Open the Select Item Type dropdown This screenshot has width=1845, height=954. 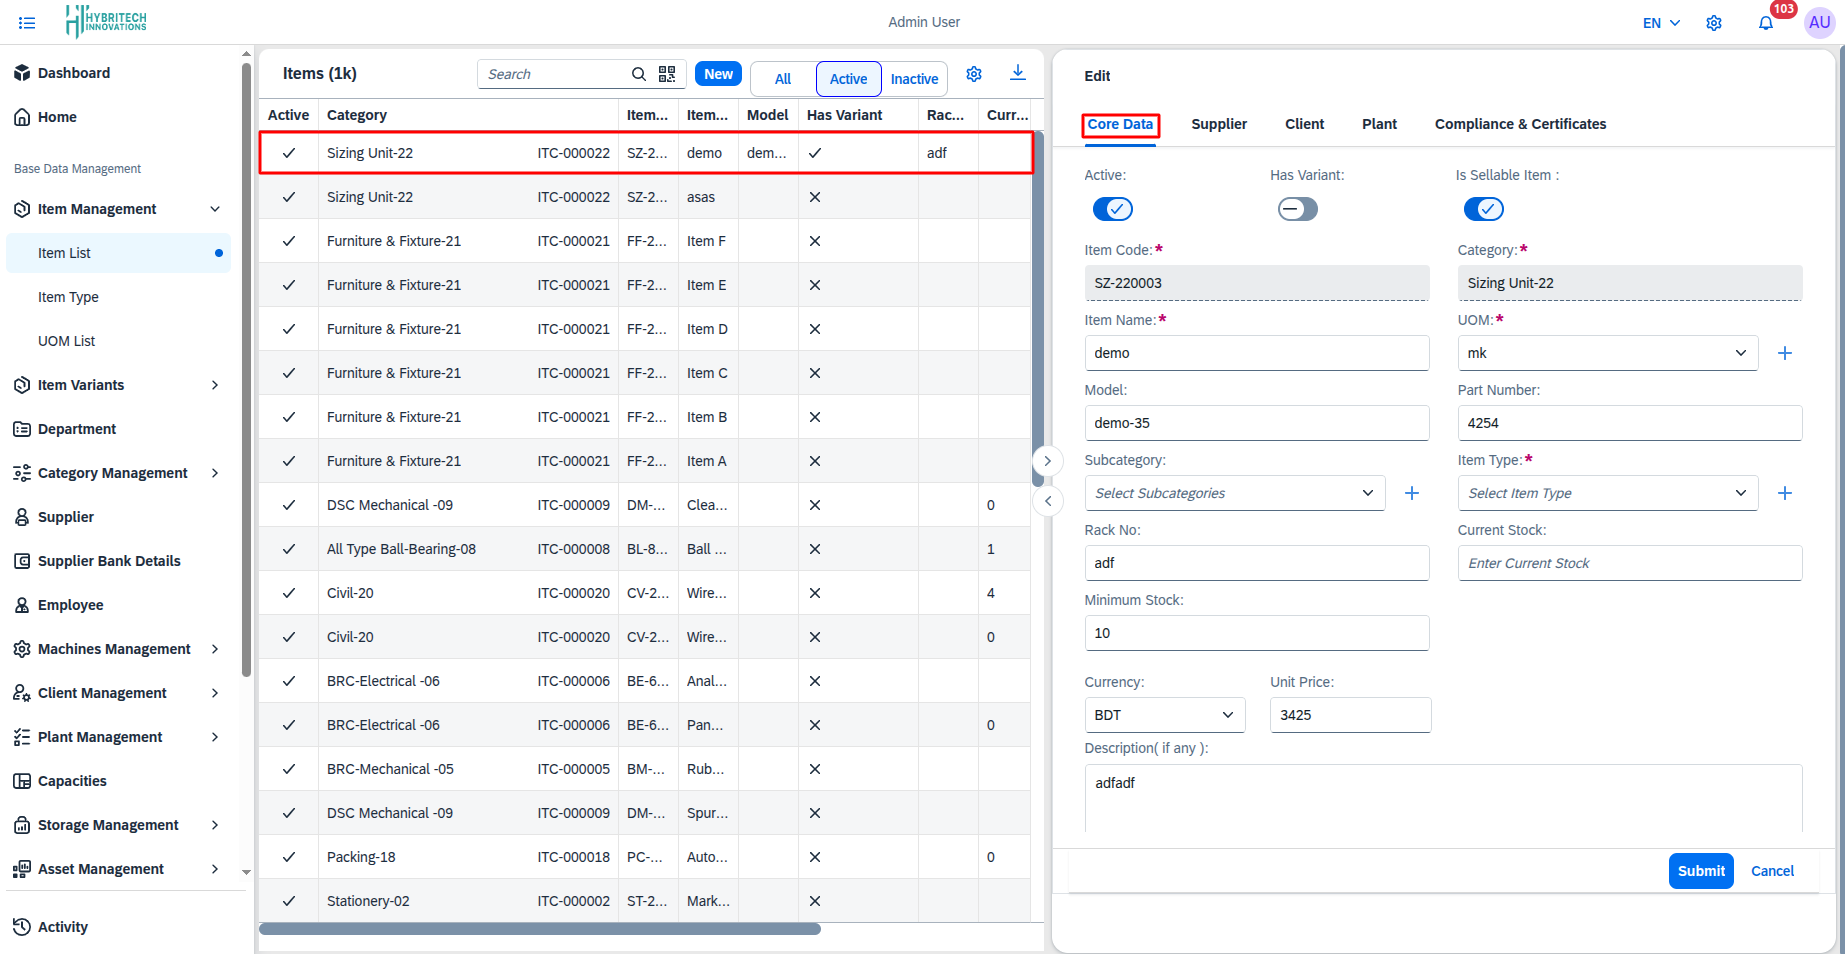[x=1607, y=493]
